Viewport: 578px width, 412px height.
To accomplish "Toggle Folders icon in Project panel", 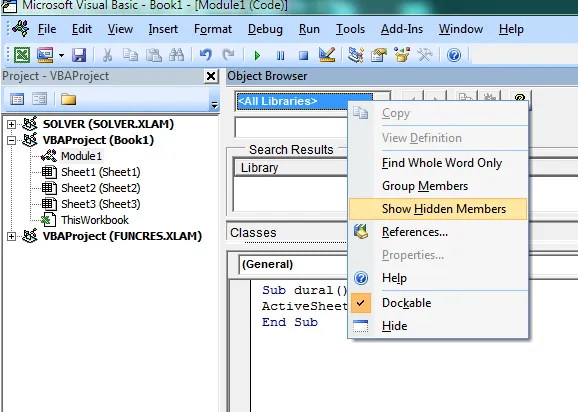I will (x=68, y=99).
